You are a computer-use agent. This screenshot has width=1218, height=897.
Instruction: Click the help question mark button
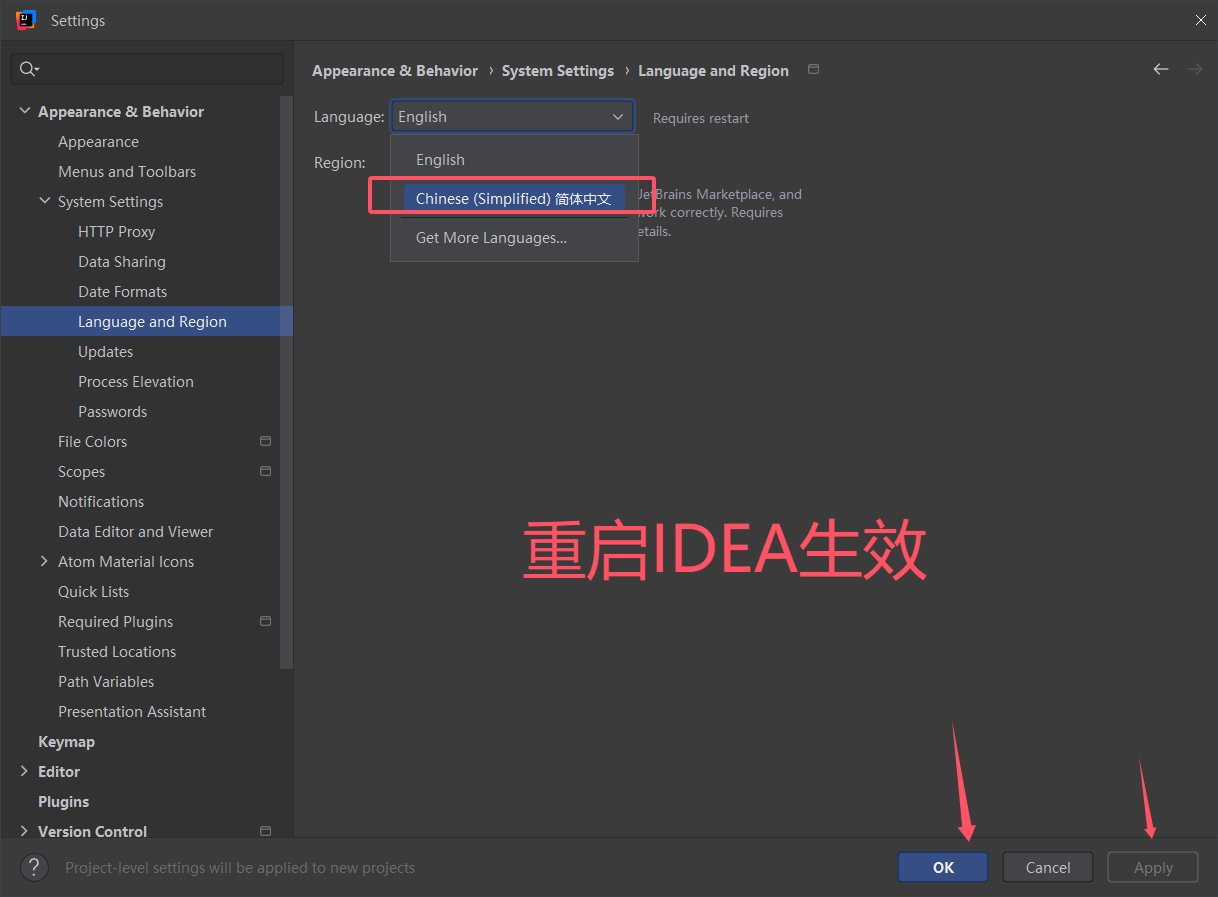click(x=34, y=867)
